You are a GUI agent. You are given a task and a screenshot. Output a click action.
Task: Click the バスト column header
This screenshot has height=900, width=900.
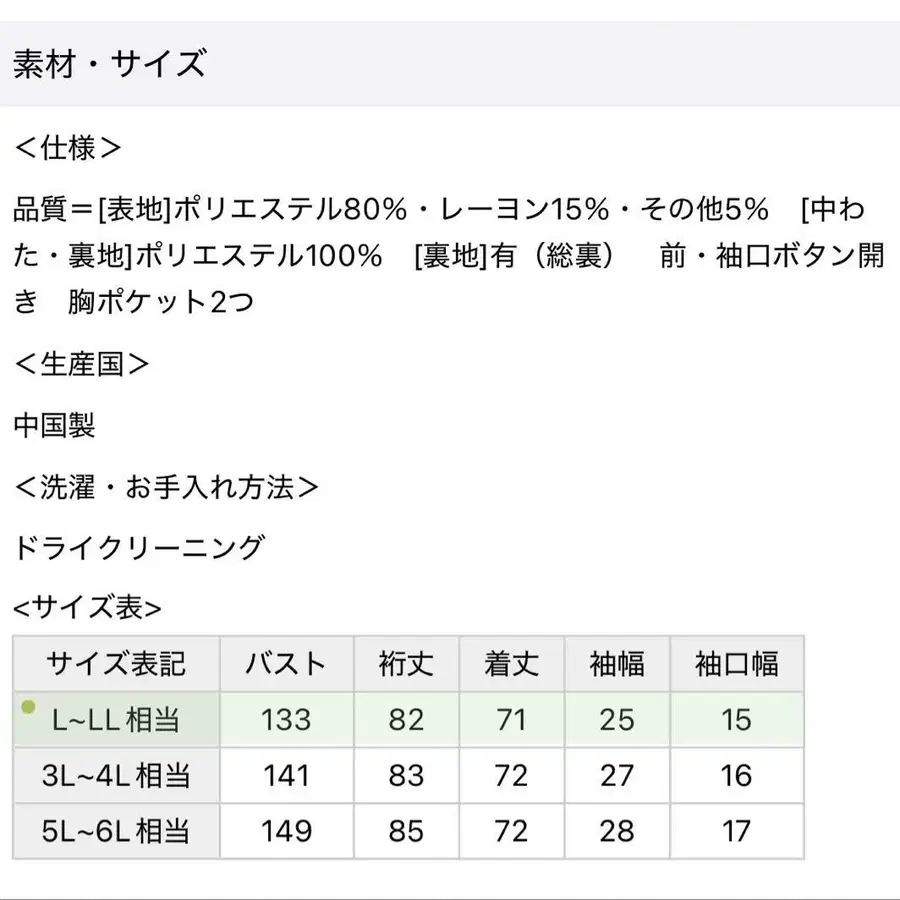coord(286,664)
